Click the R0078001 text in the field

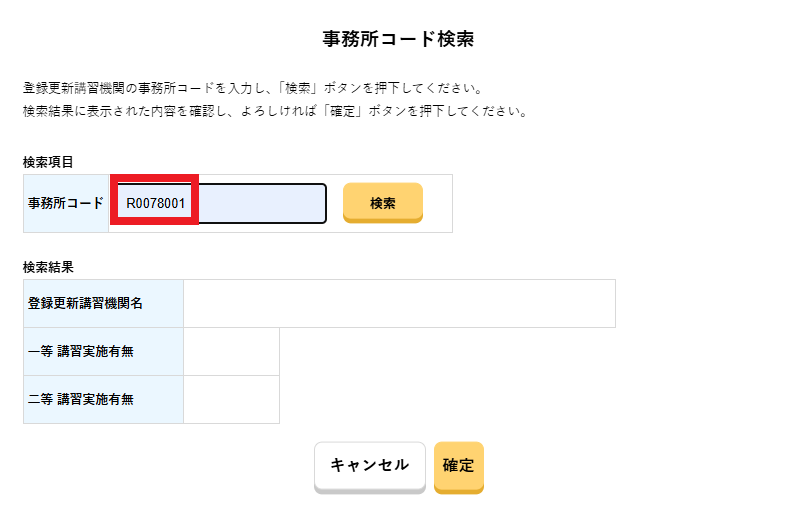click(x=156, y=203)
